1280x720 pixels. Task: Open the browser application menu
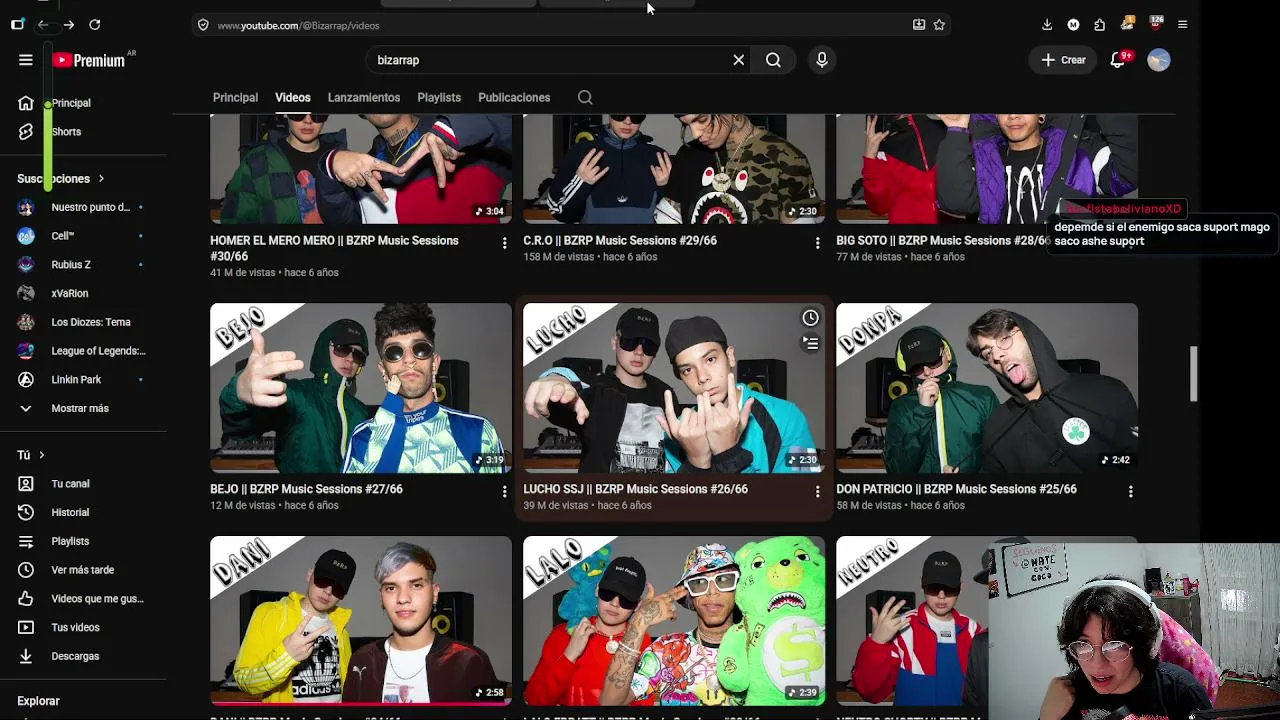(1182, 24)
